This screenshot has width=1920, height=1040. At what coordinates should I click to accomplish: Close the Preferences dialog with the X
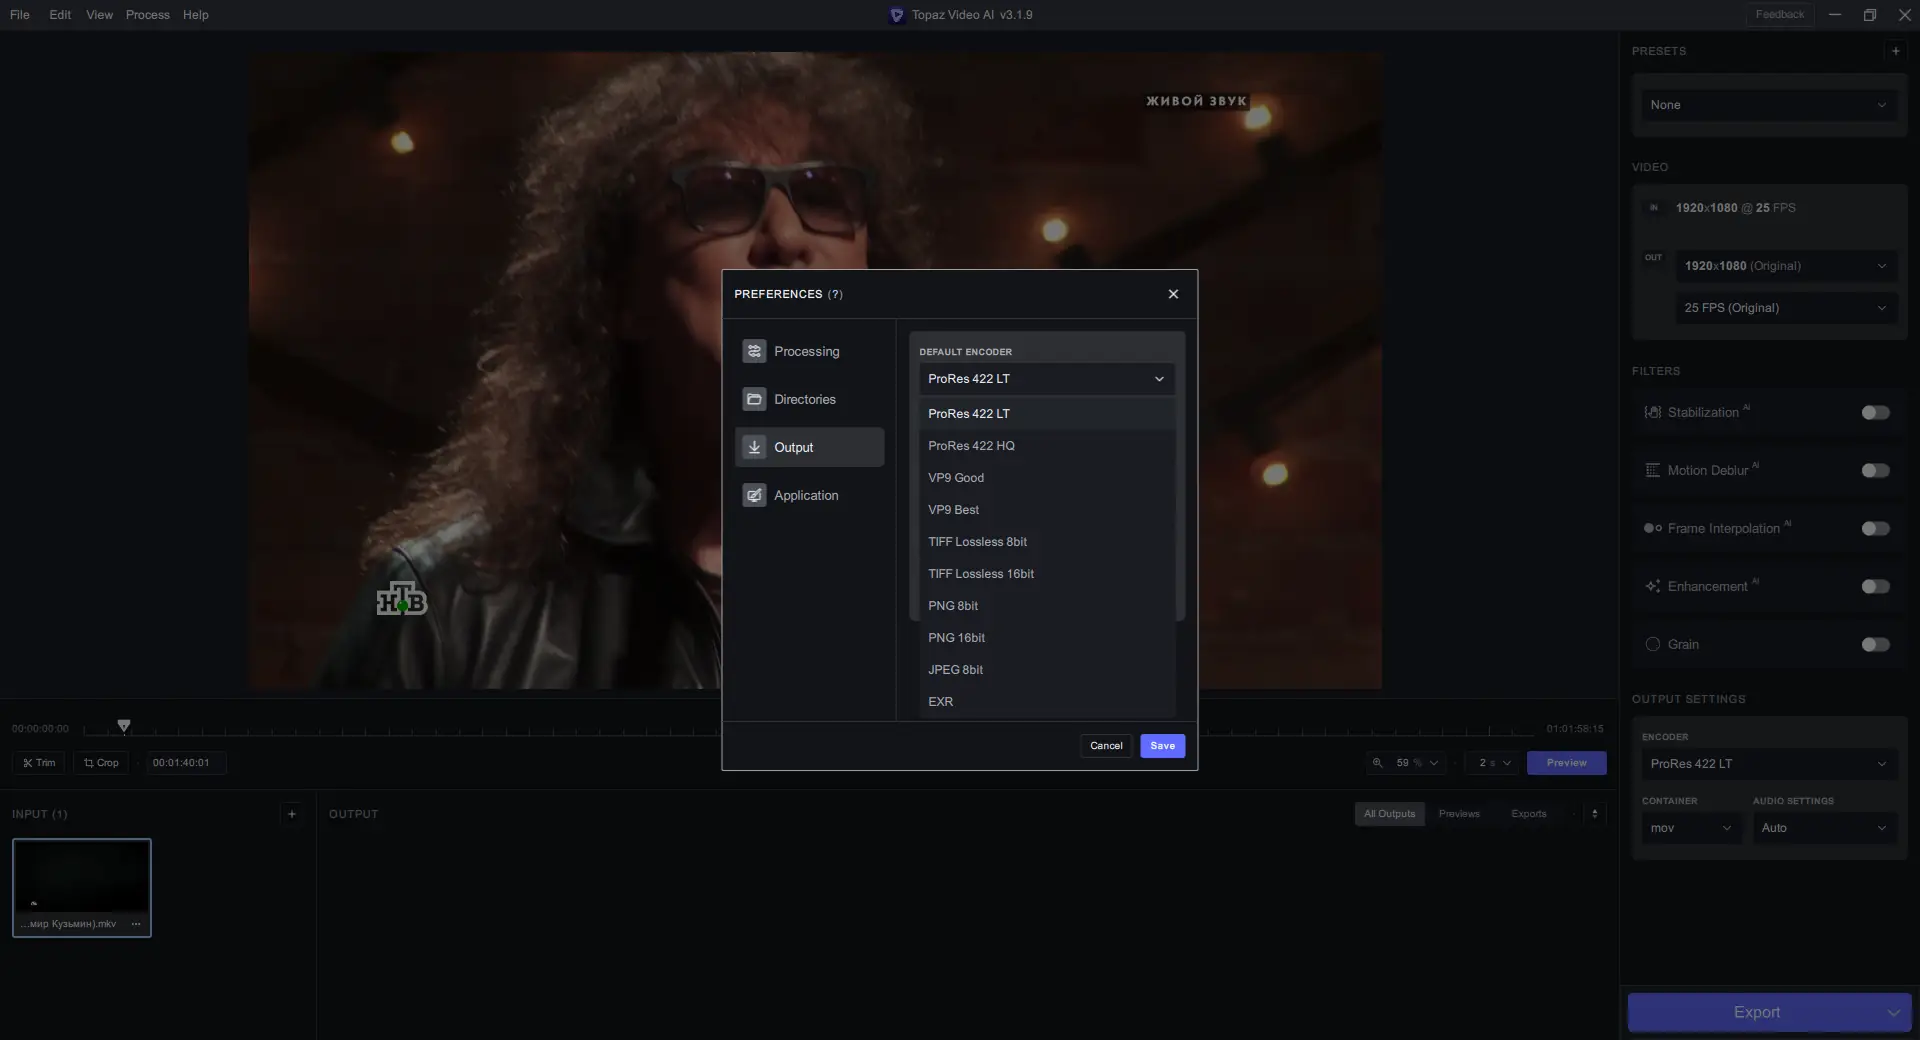point(1173,294)
